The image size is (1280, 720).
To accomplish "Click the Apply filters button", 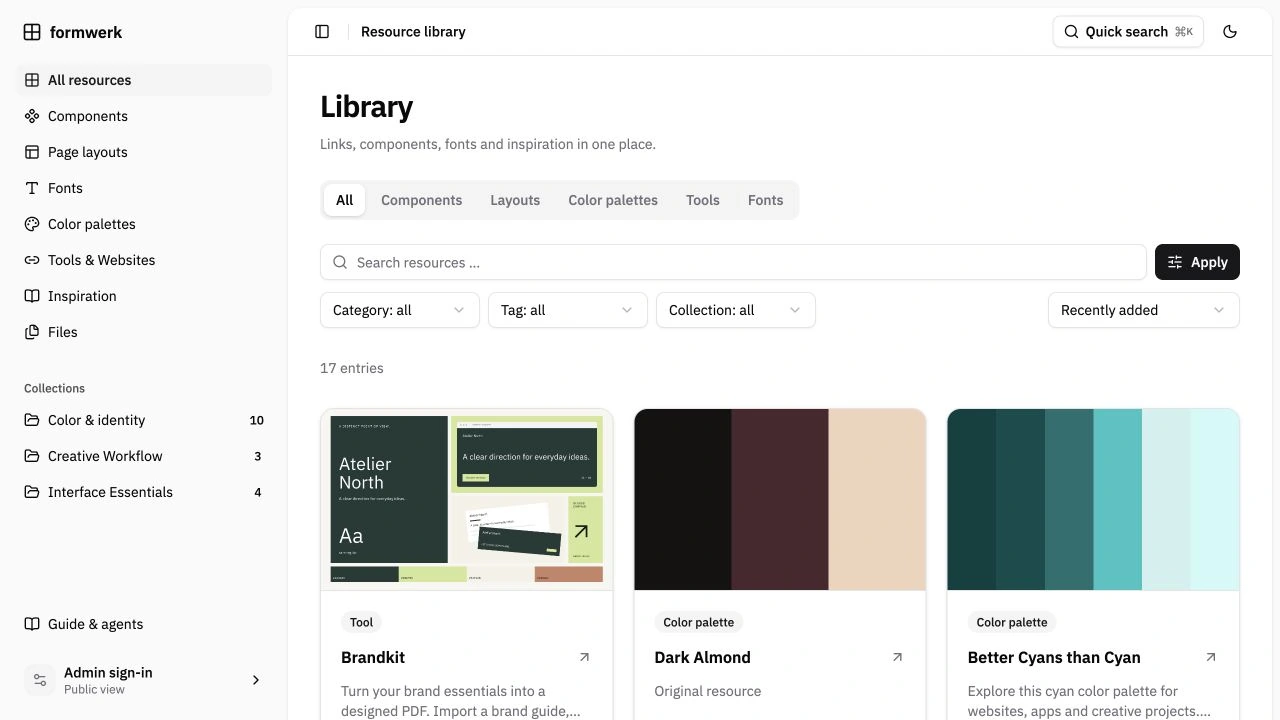I will point(1197,262).
